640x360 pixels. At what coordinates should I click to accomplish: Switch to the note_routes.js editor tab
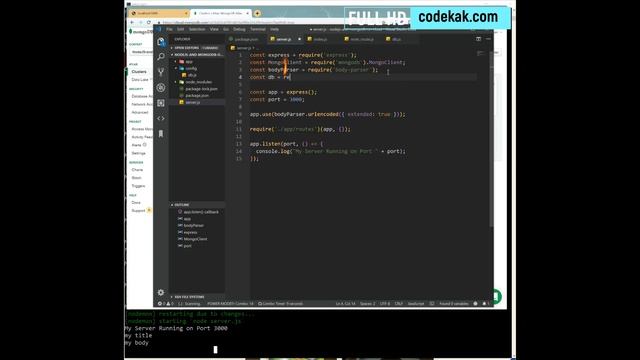click(360, 39)
